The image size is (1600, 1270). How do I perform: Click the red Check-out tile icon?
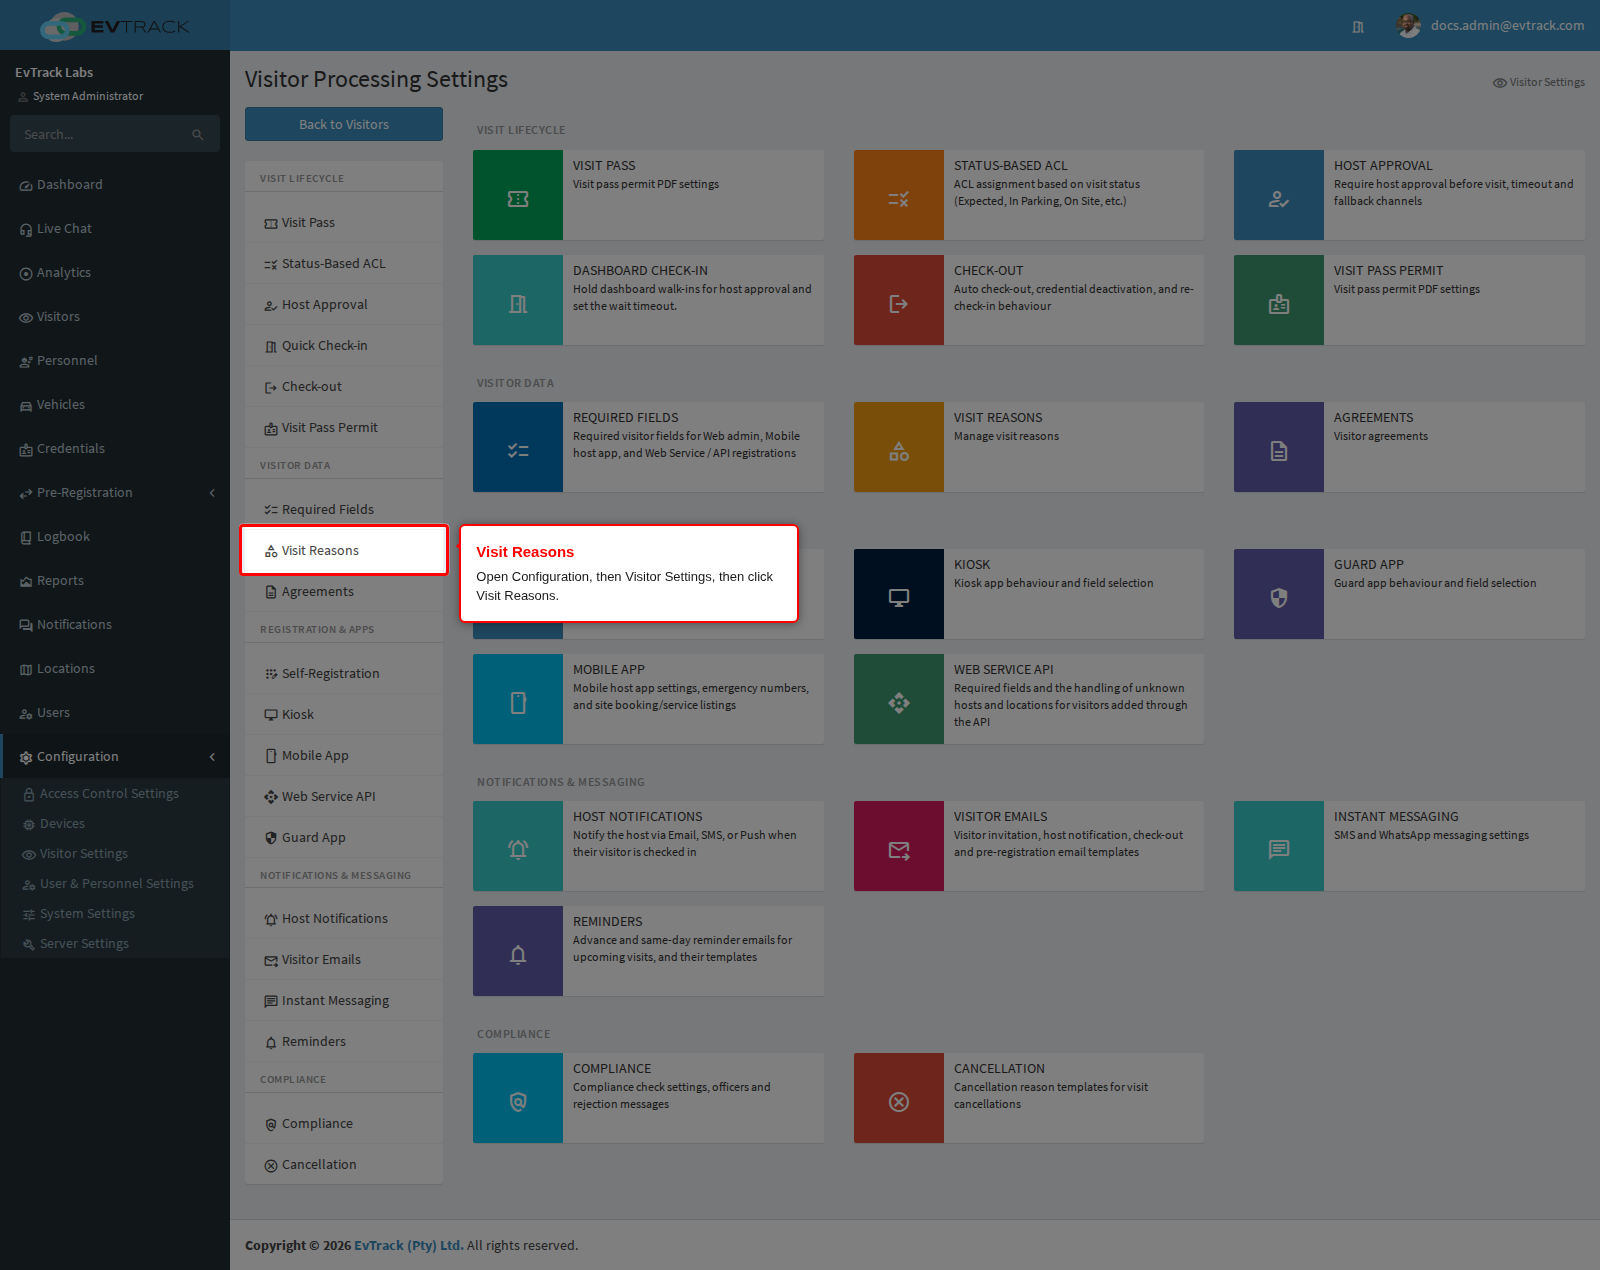pos(899,300)
